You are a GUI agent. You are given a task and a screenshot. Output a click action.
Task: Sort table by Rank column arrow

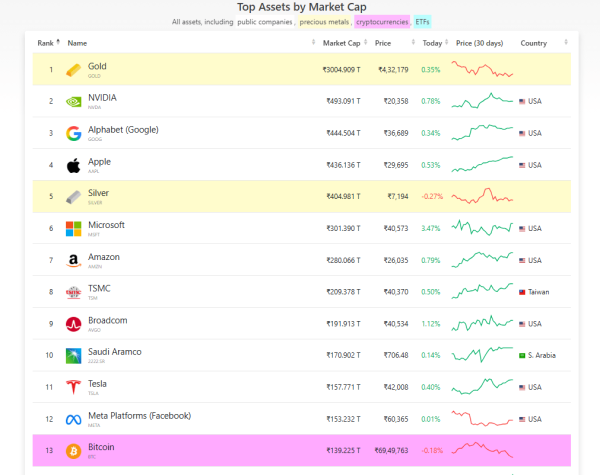tap(58, 42)
